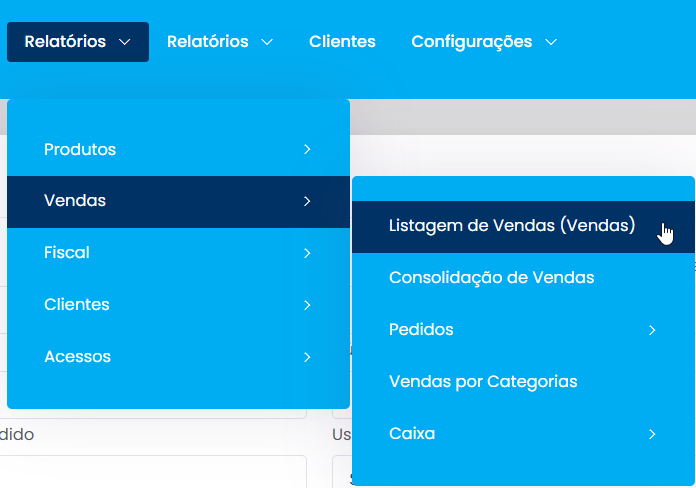Open the non-highlighted Relatórios dropdown in the top bar

click(x=220, y=42)
